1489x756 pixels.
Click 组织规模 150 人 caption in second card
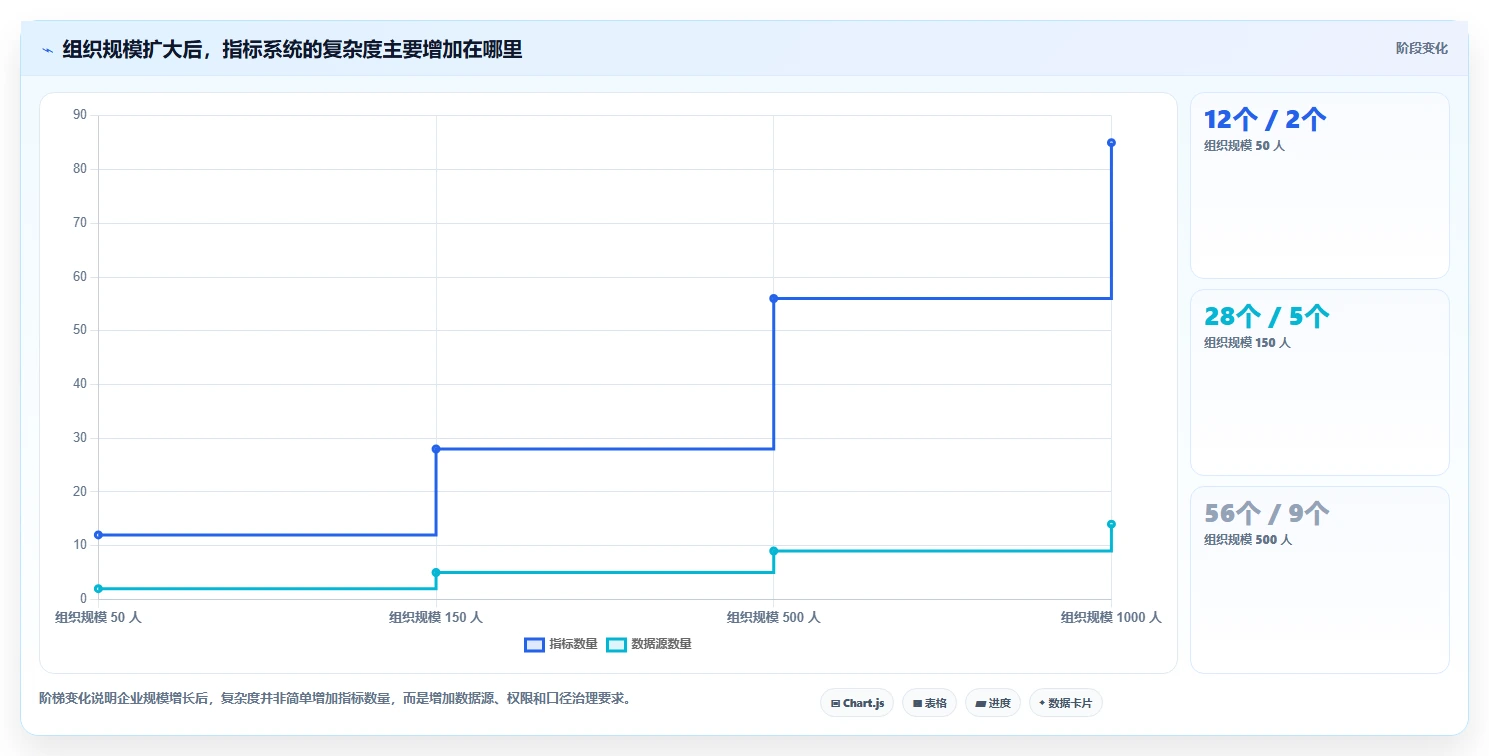1247,343
